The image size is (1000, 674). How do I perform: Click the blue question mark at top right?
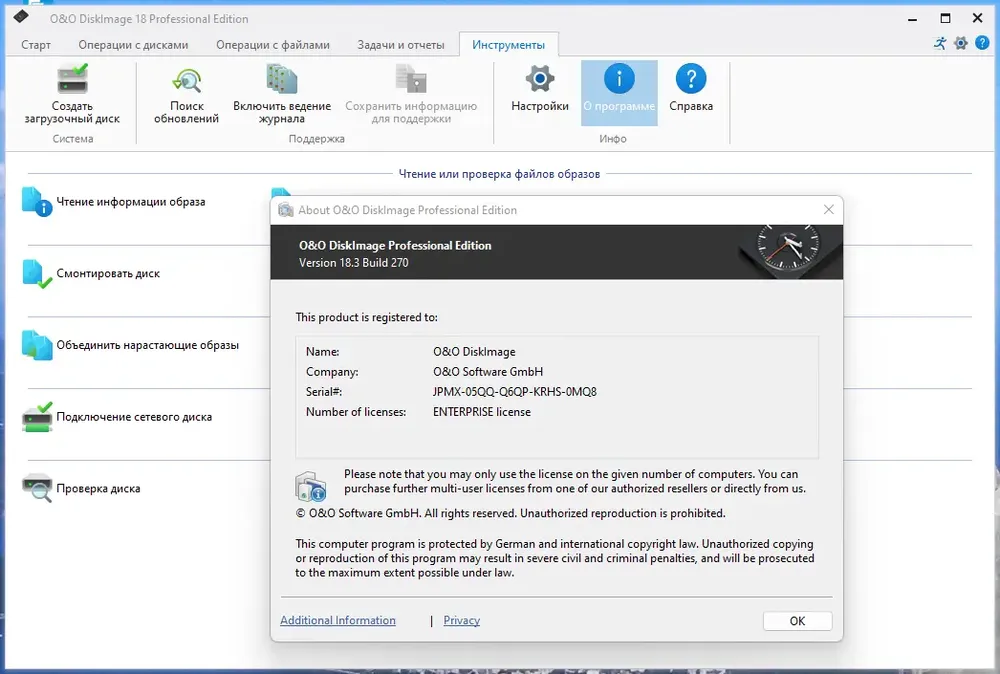point(982,43)
